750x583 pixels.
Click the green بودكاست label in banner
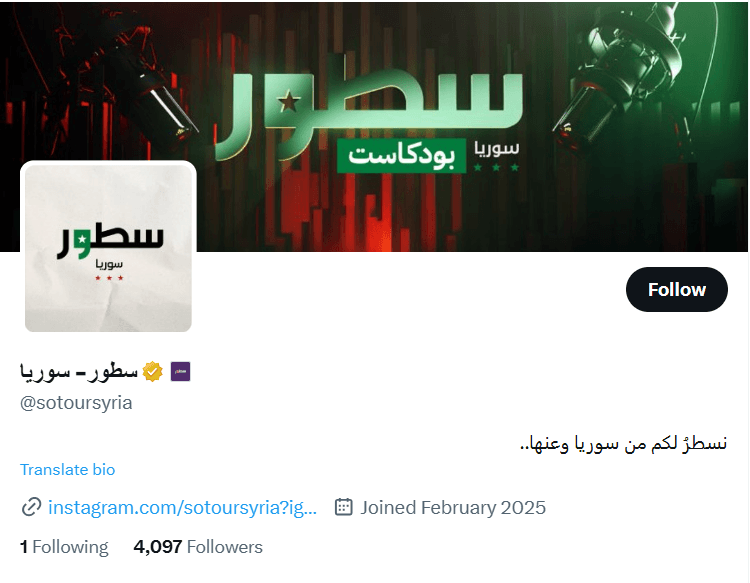coord(402,155)
